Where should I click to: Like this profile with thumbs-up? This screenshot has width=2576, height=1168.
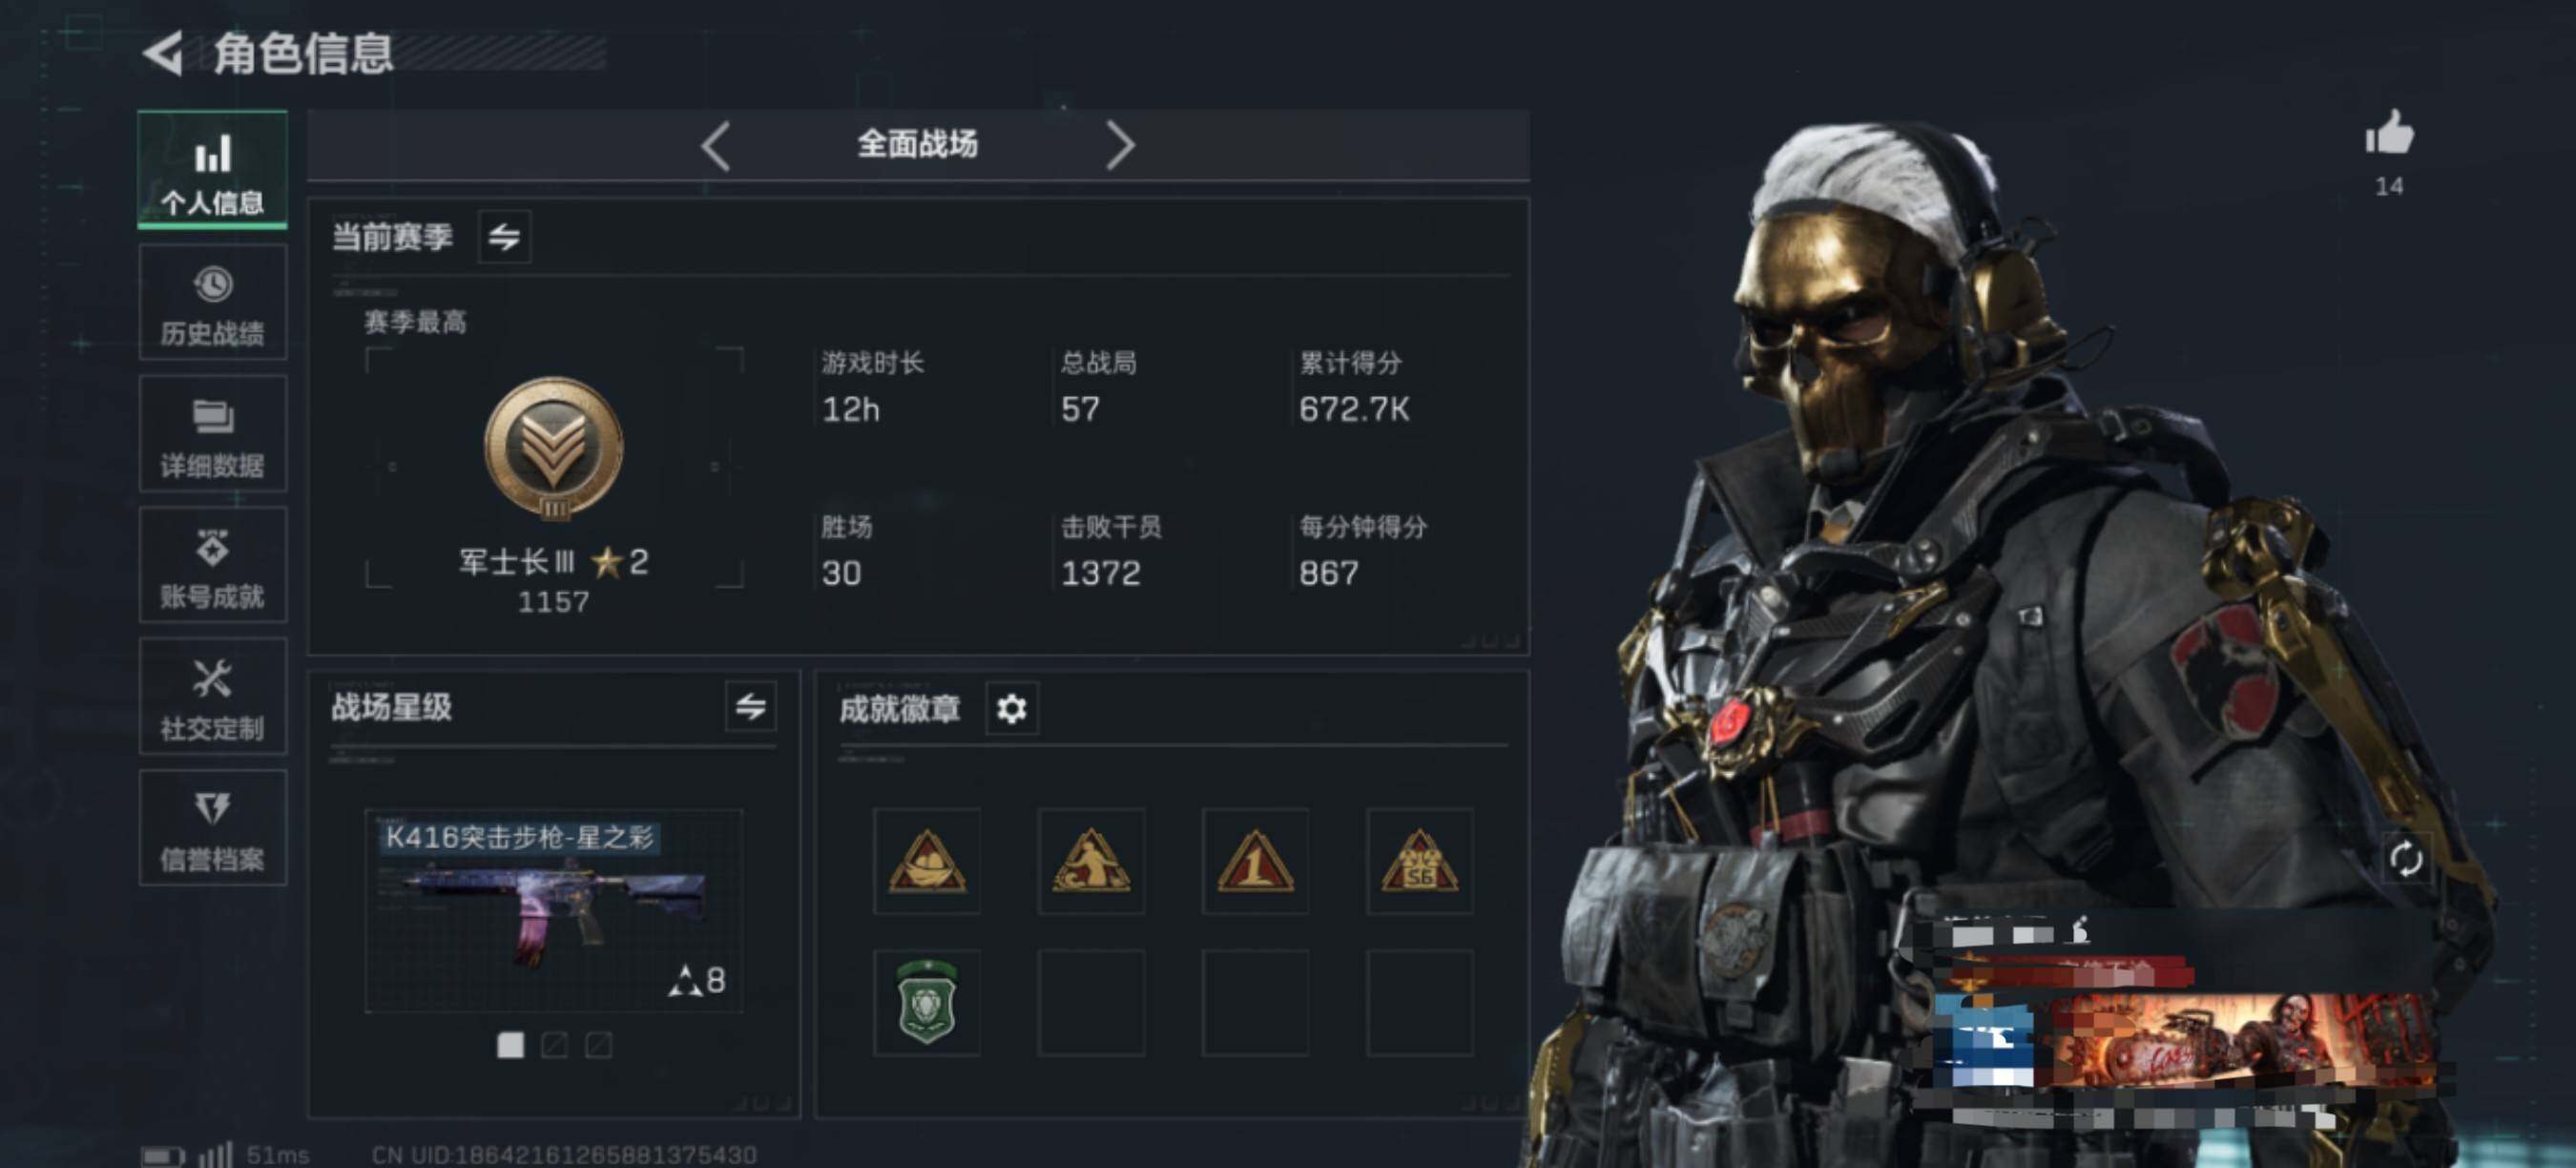(2389, 133)
